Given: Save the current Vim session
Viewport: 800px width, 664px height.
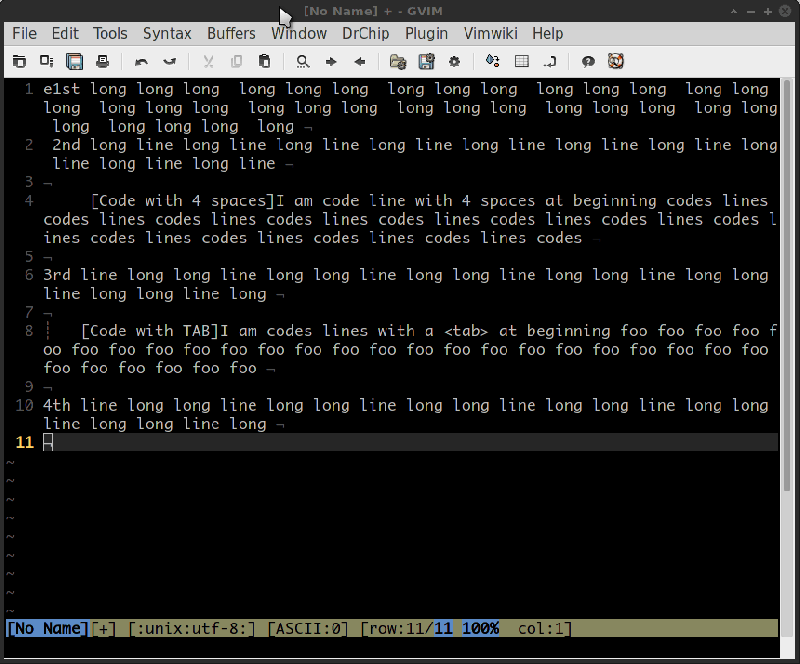Looking at the screenshot, I should click(x=426, y=61).
